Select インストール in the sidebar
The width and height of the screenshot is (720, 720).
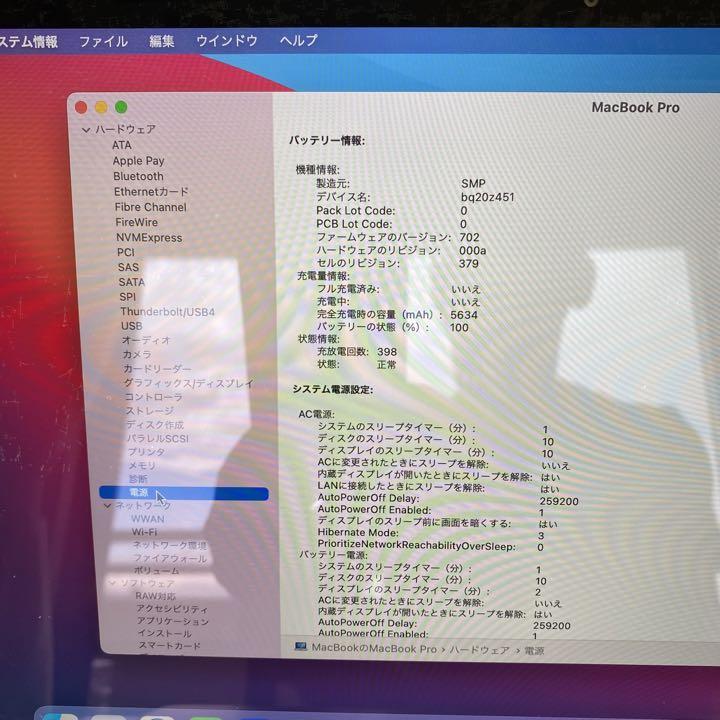165,634
